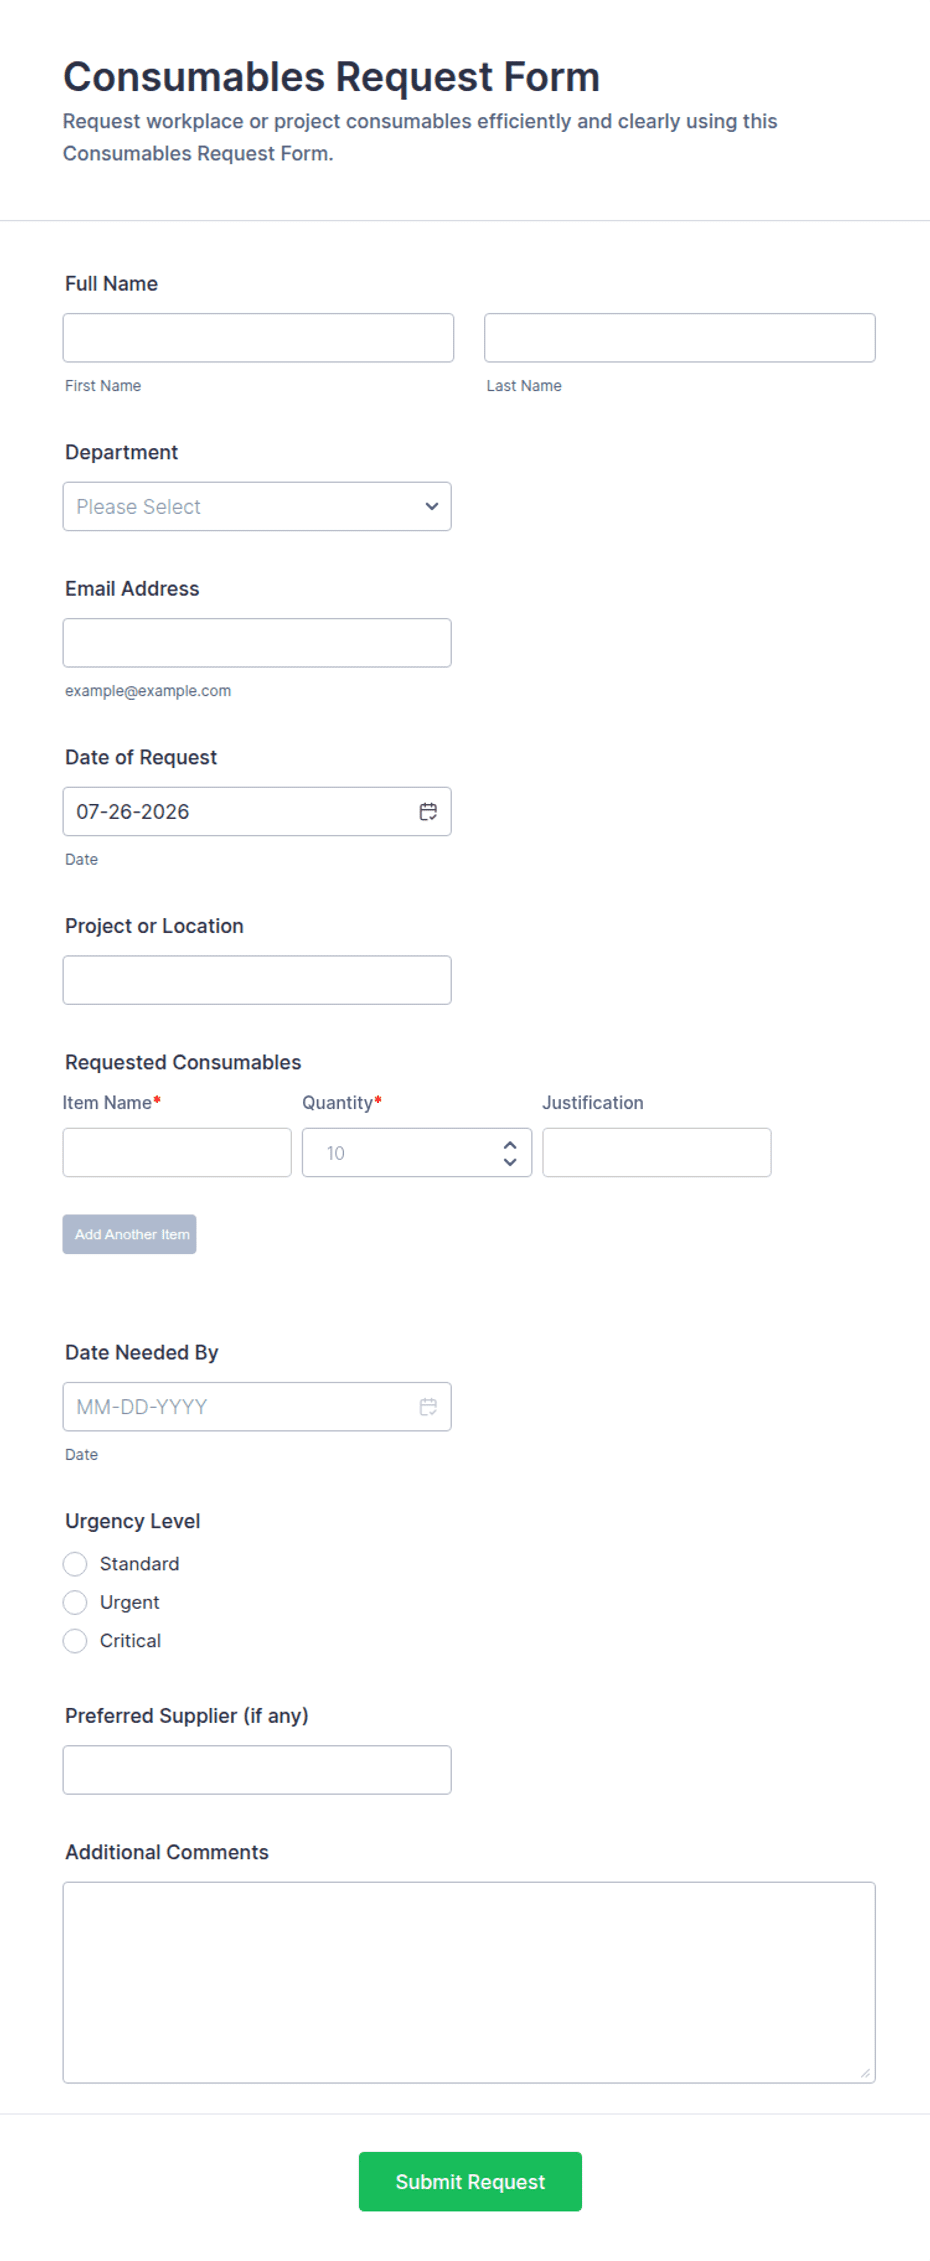Submit the request with green button
Screen dimensions: 930x2261
pos(470,2181)
